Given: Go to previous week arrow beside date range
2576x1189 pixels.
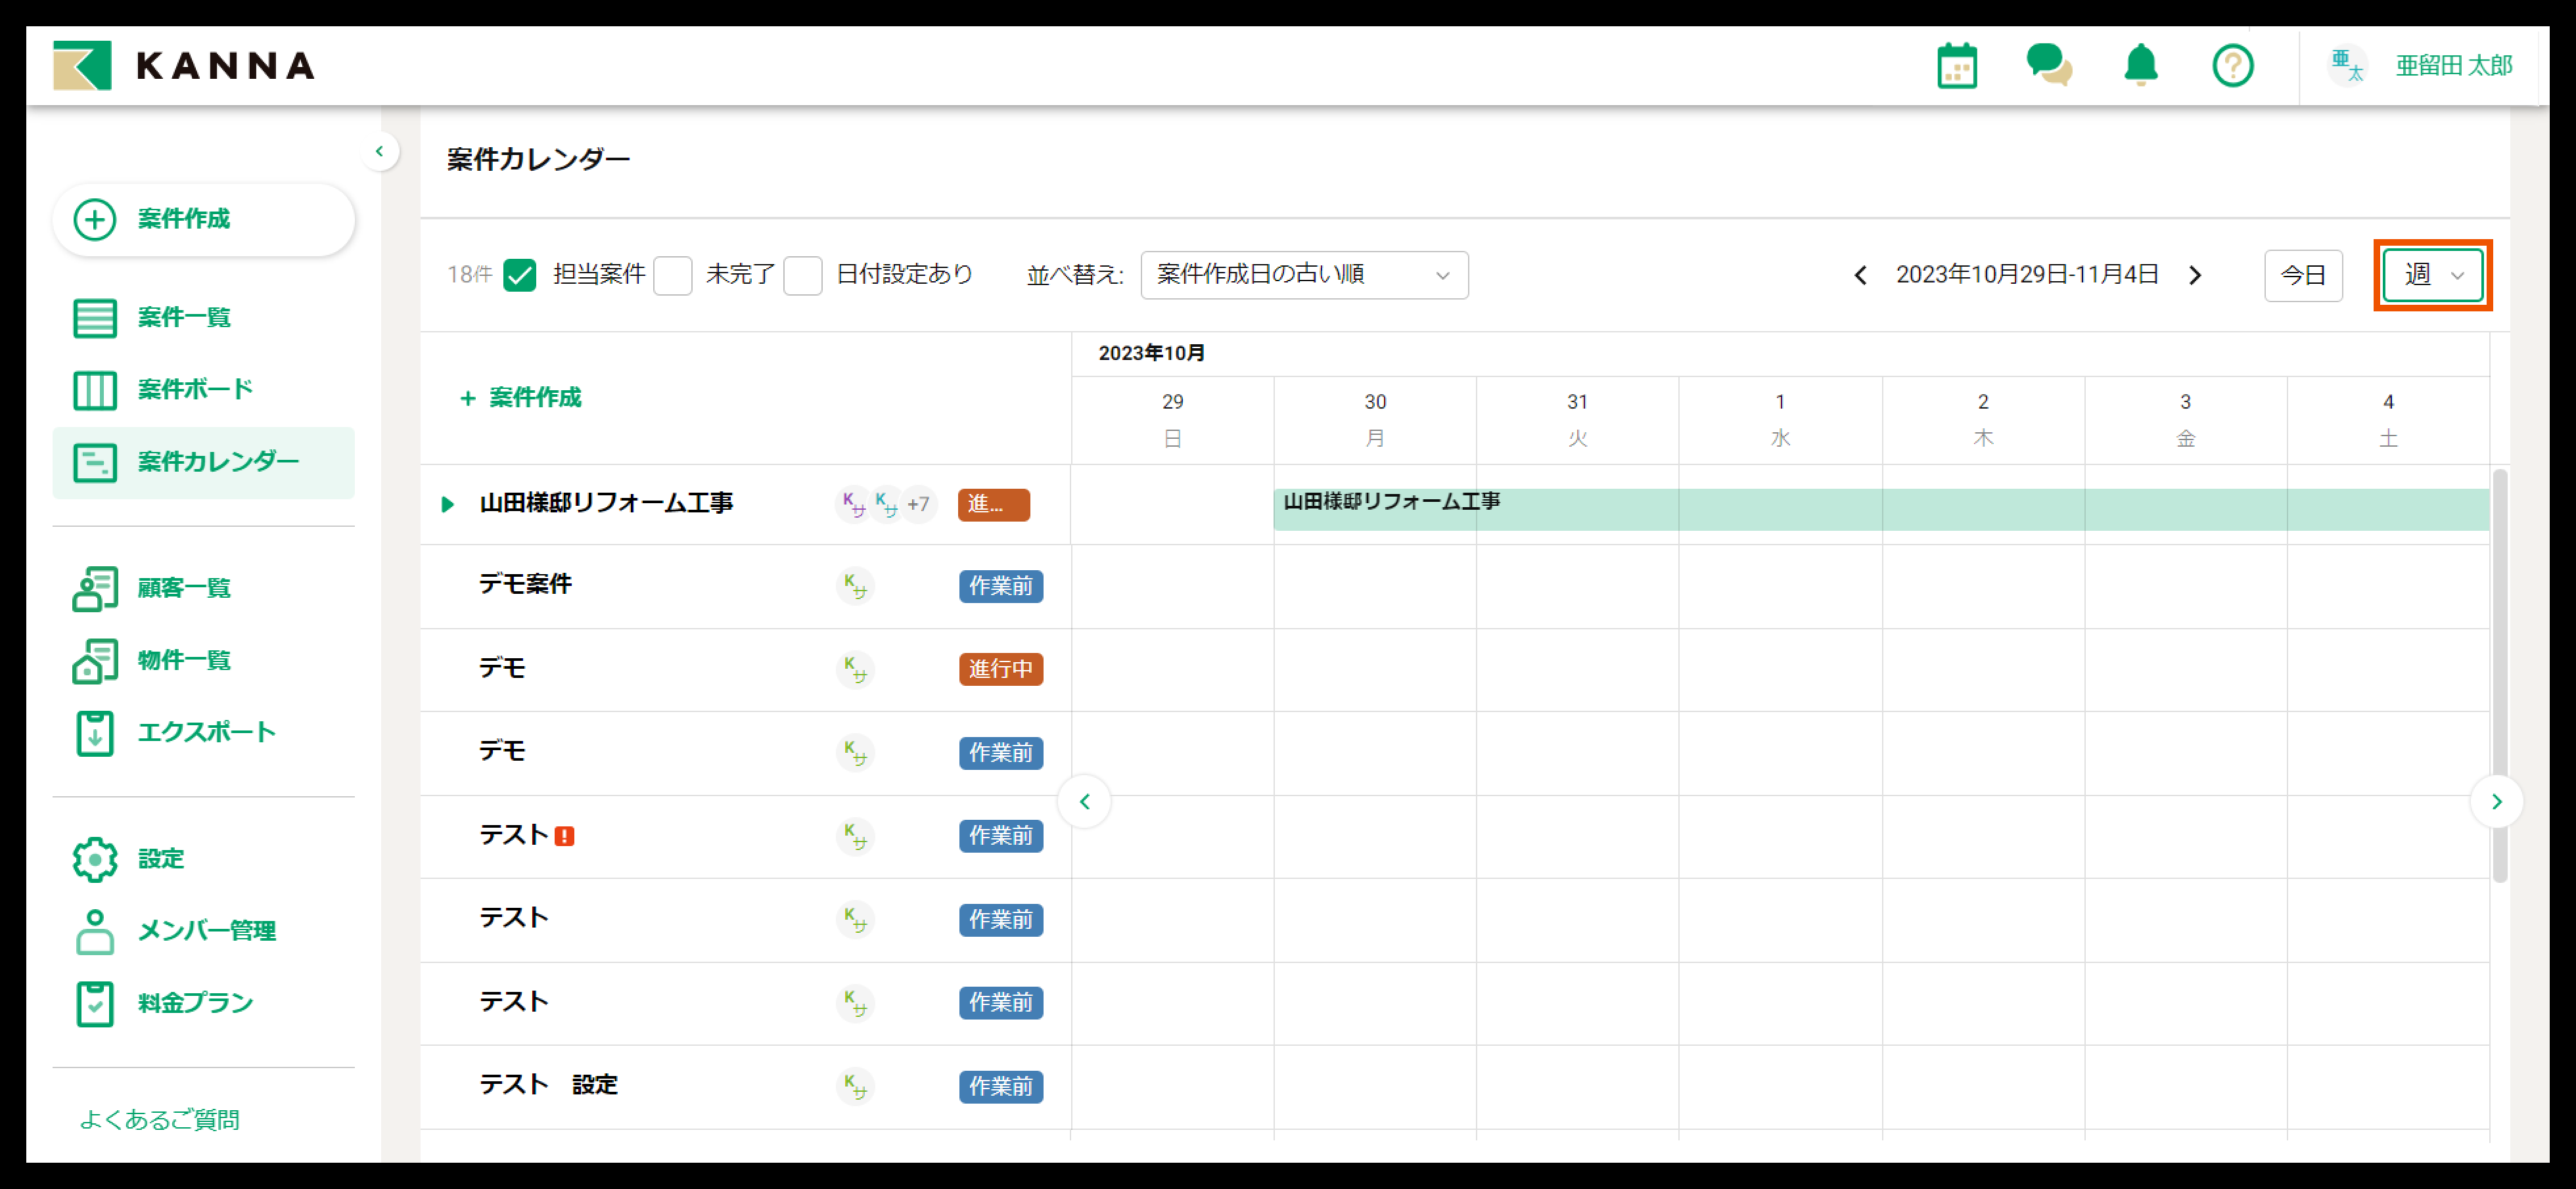Looking at the screenshot, I should (x=1860, y=275).
